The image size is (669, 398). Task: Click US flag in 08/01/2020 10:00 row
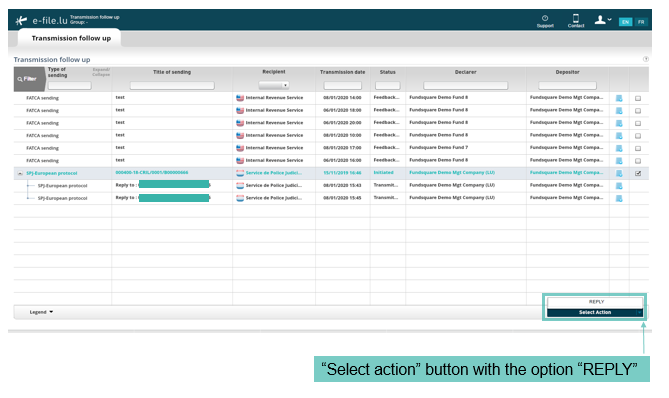click(x=240, y=135)
